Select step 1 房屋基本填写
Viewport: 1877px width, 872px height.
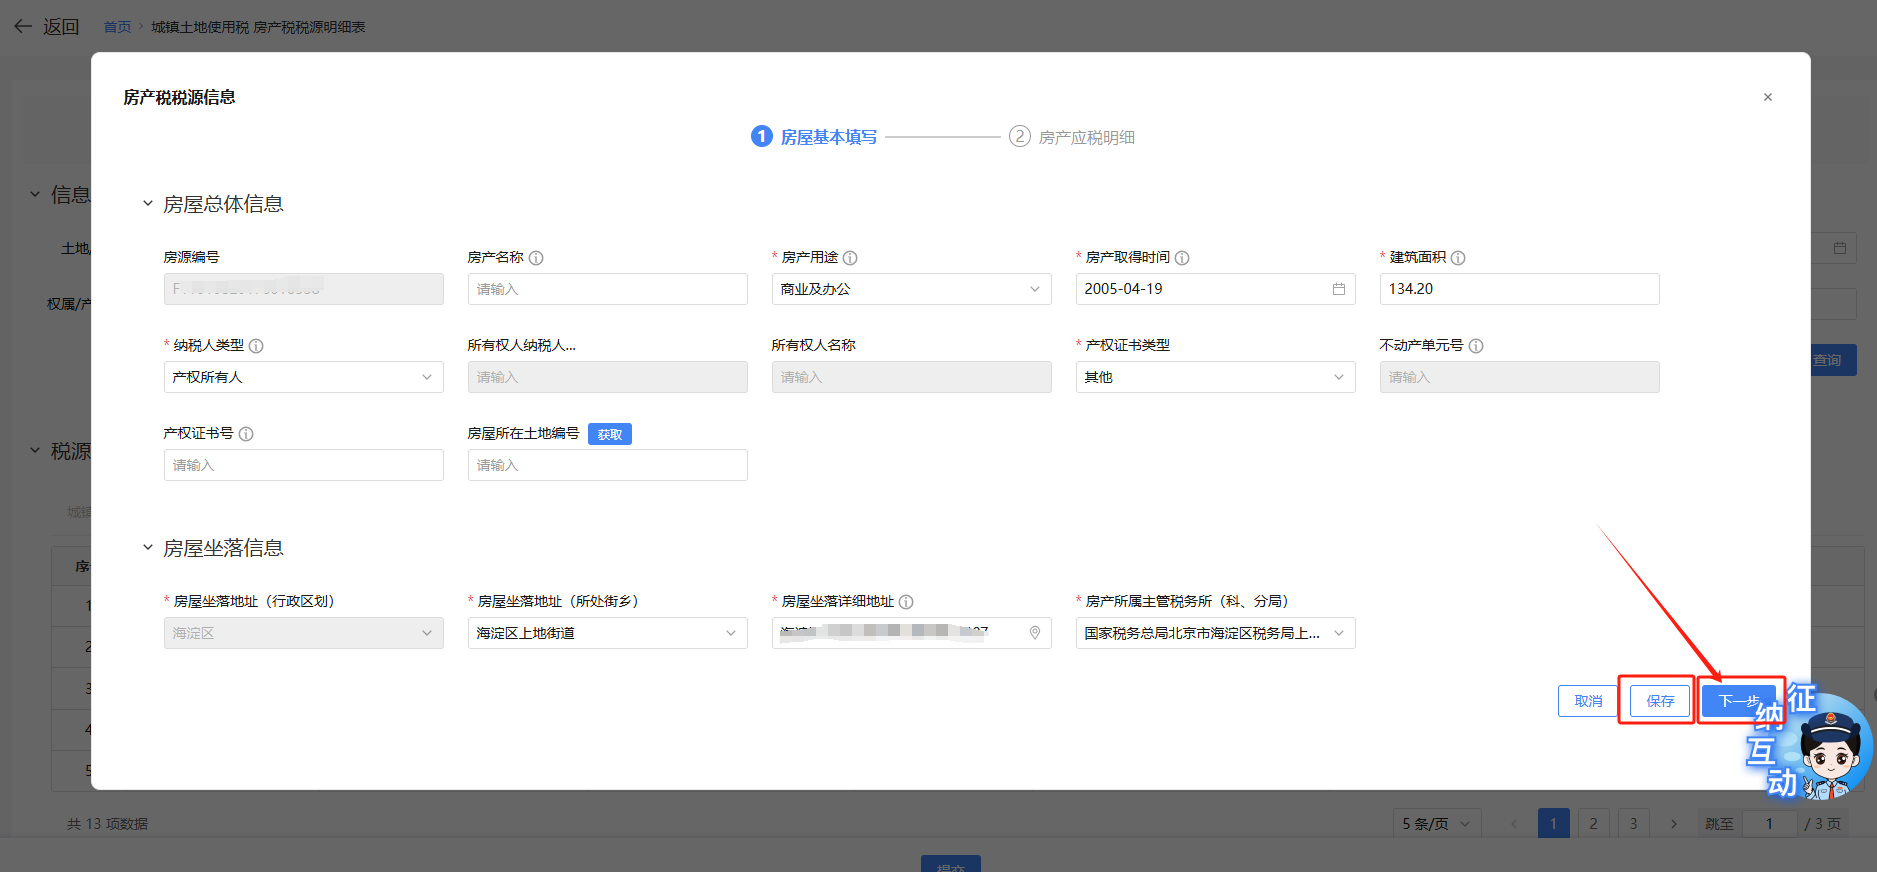(x=814, y=137)
